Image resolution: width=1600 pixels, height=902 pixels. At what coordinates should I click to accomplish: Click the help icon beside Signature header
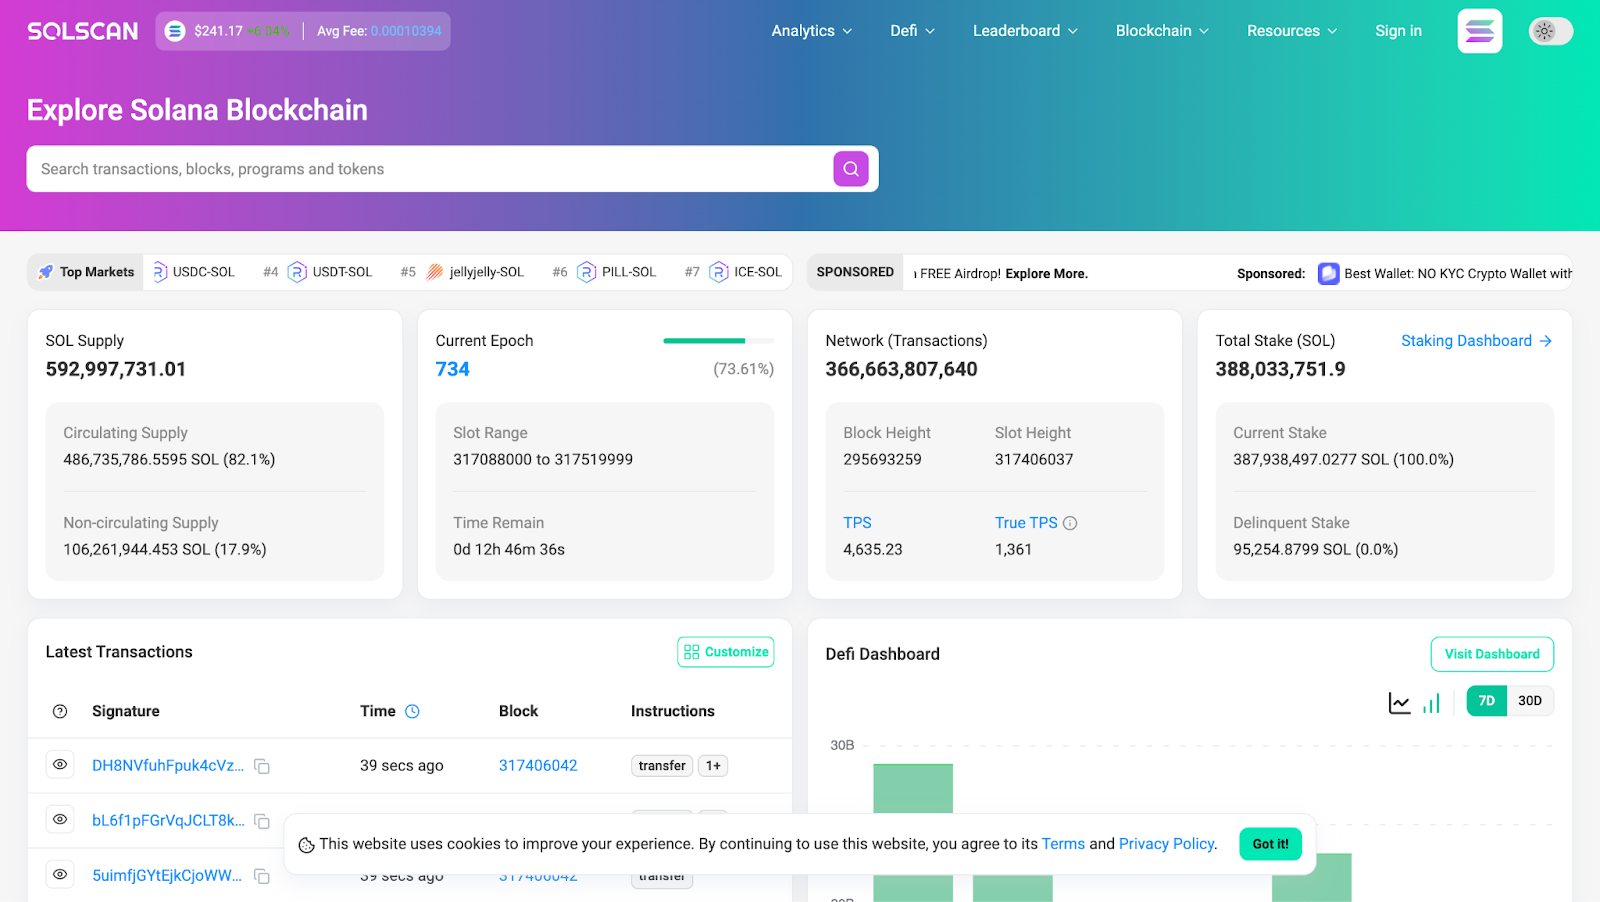60,711
